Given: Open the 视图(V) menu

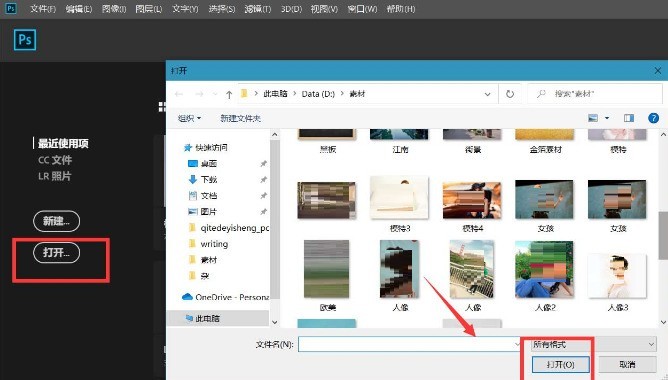Looking at the screenshot, I should pyautogui.click(x=324, y=9).
